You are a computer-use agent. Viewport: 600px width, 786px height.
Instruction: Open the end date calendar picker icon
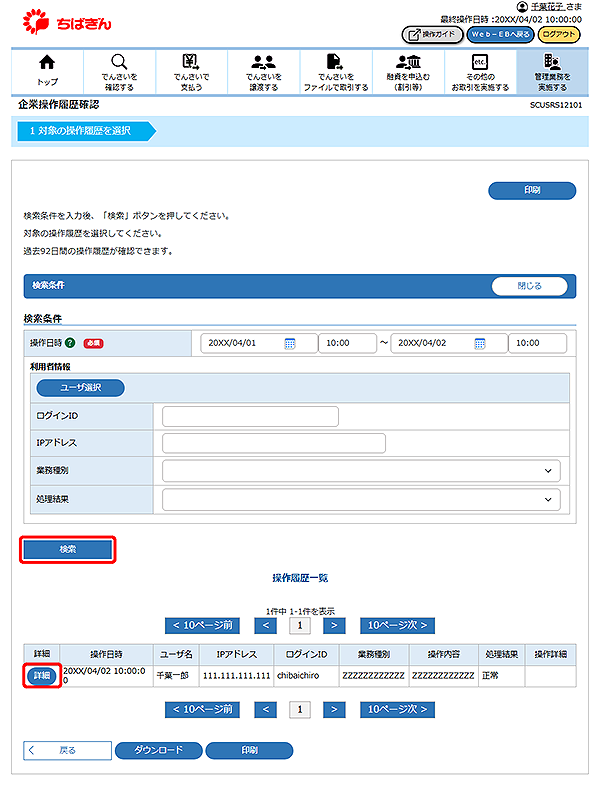tap(480, 343)
